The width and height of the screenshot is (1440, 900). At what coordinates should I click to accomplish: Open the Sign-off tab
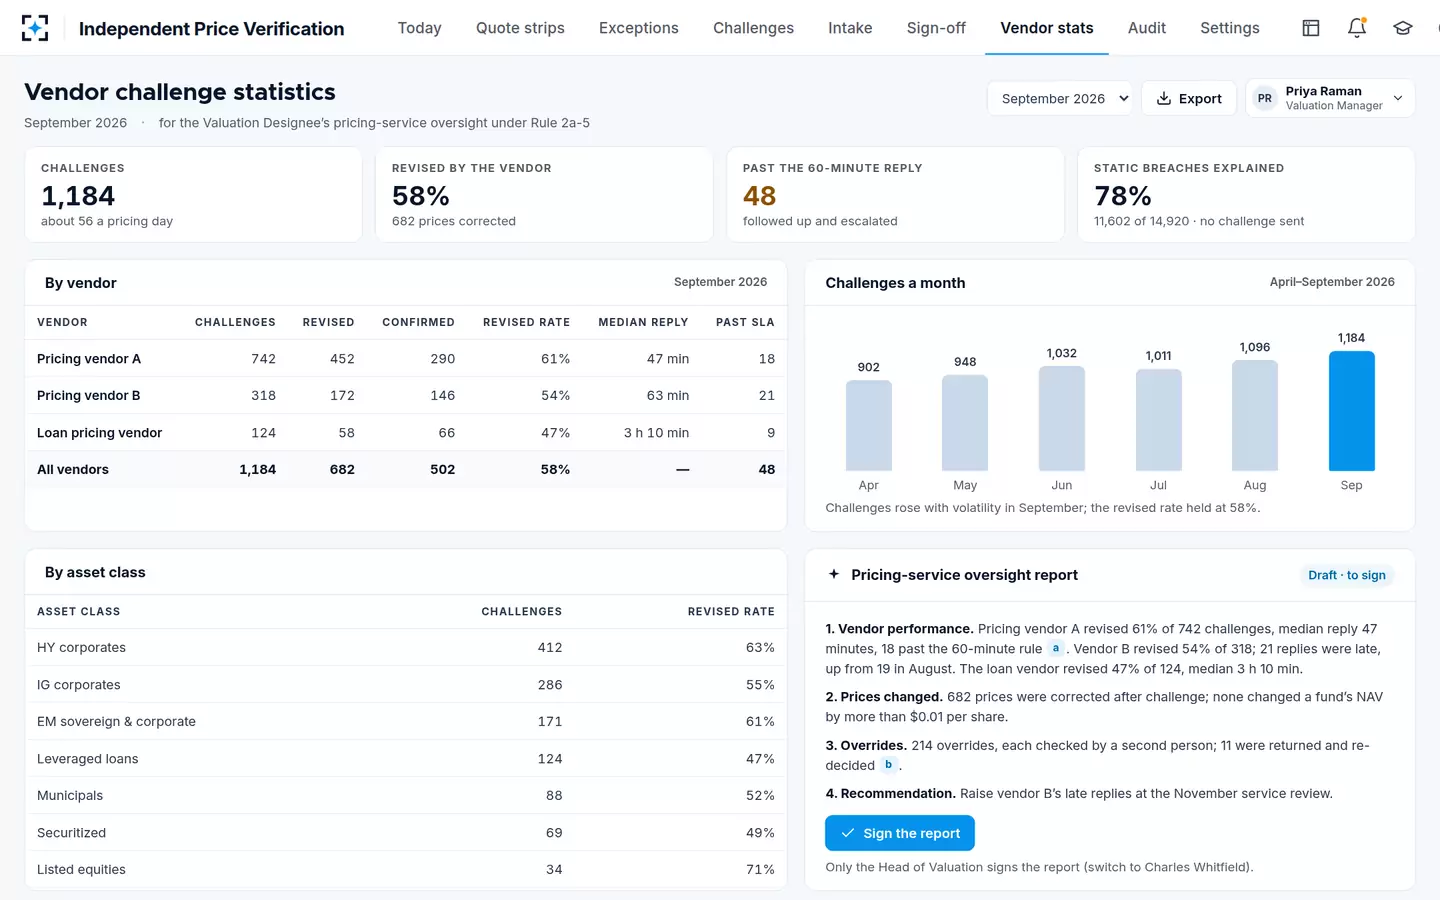[936, 28]
